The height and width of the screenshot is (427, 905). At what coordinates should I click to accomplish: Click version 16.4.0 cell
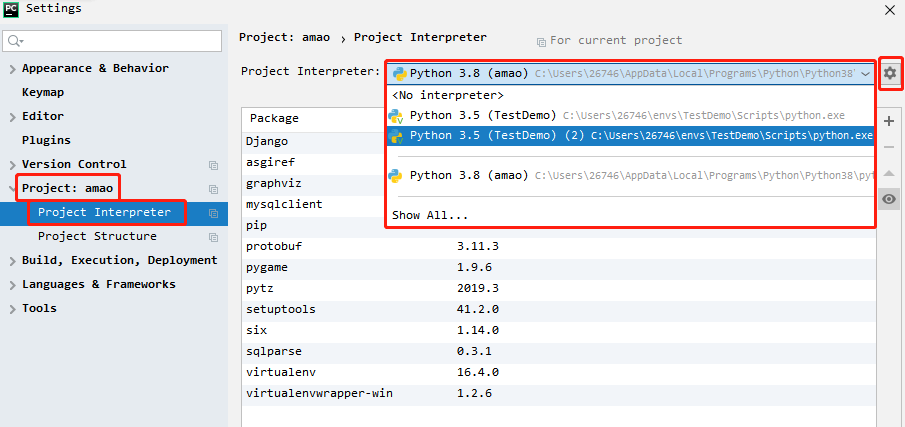coord(477,372)
